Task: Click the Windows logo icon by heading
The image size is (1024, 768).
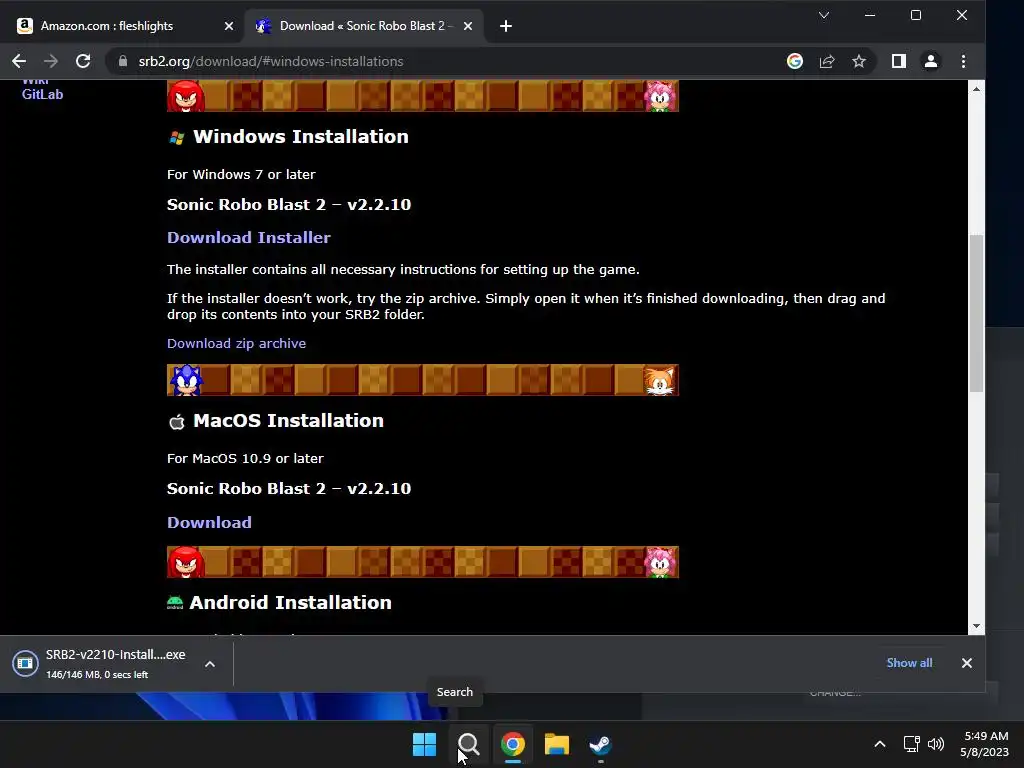Action: pyautogui.click(x=176, y=138)
